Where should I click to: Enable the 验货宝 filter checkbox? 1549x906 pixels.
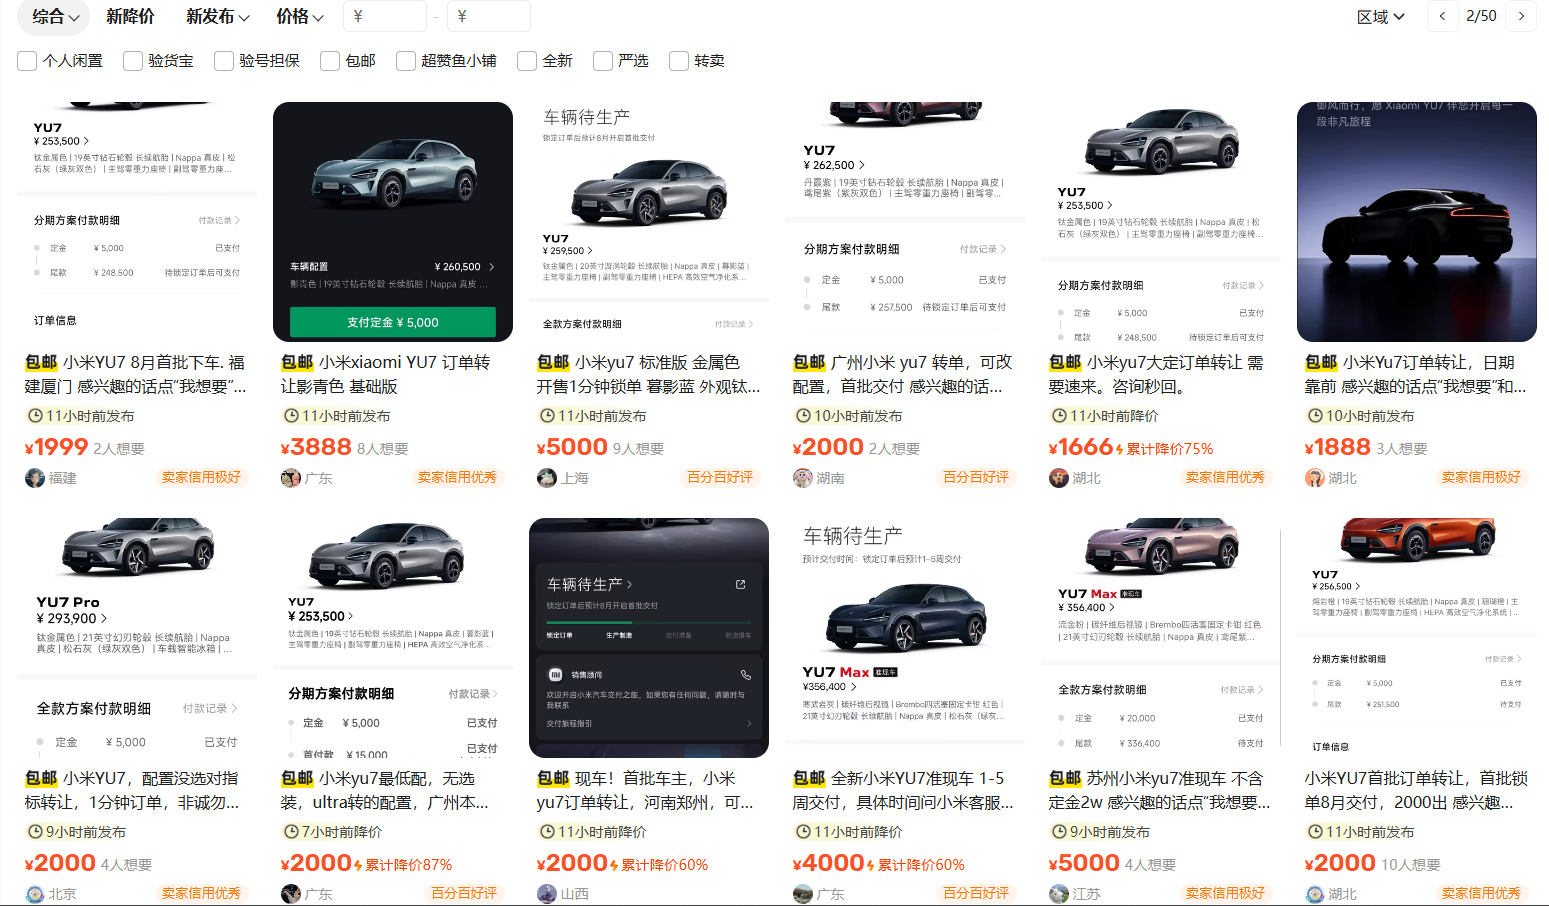coord(133,61)
